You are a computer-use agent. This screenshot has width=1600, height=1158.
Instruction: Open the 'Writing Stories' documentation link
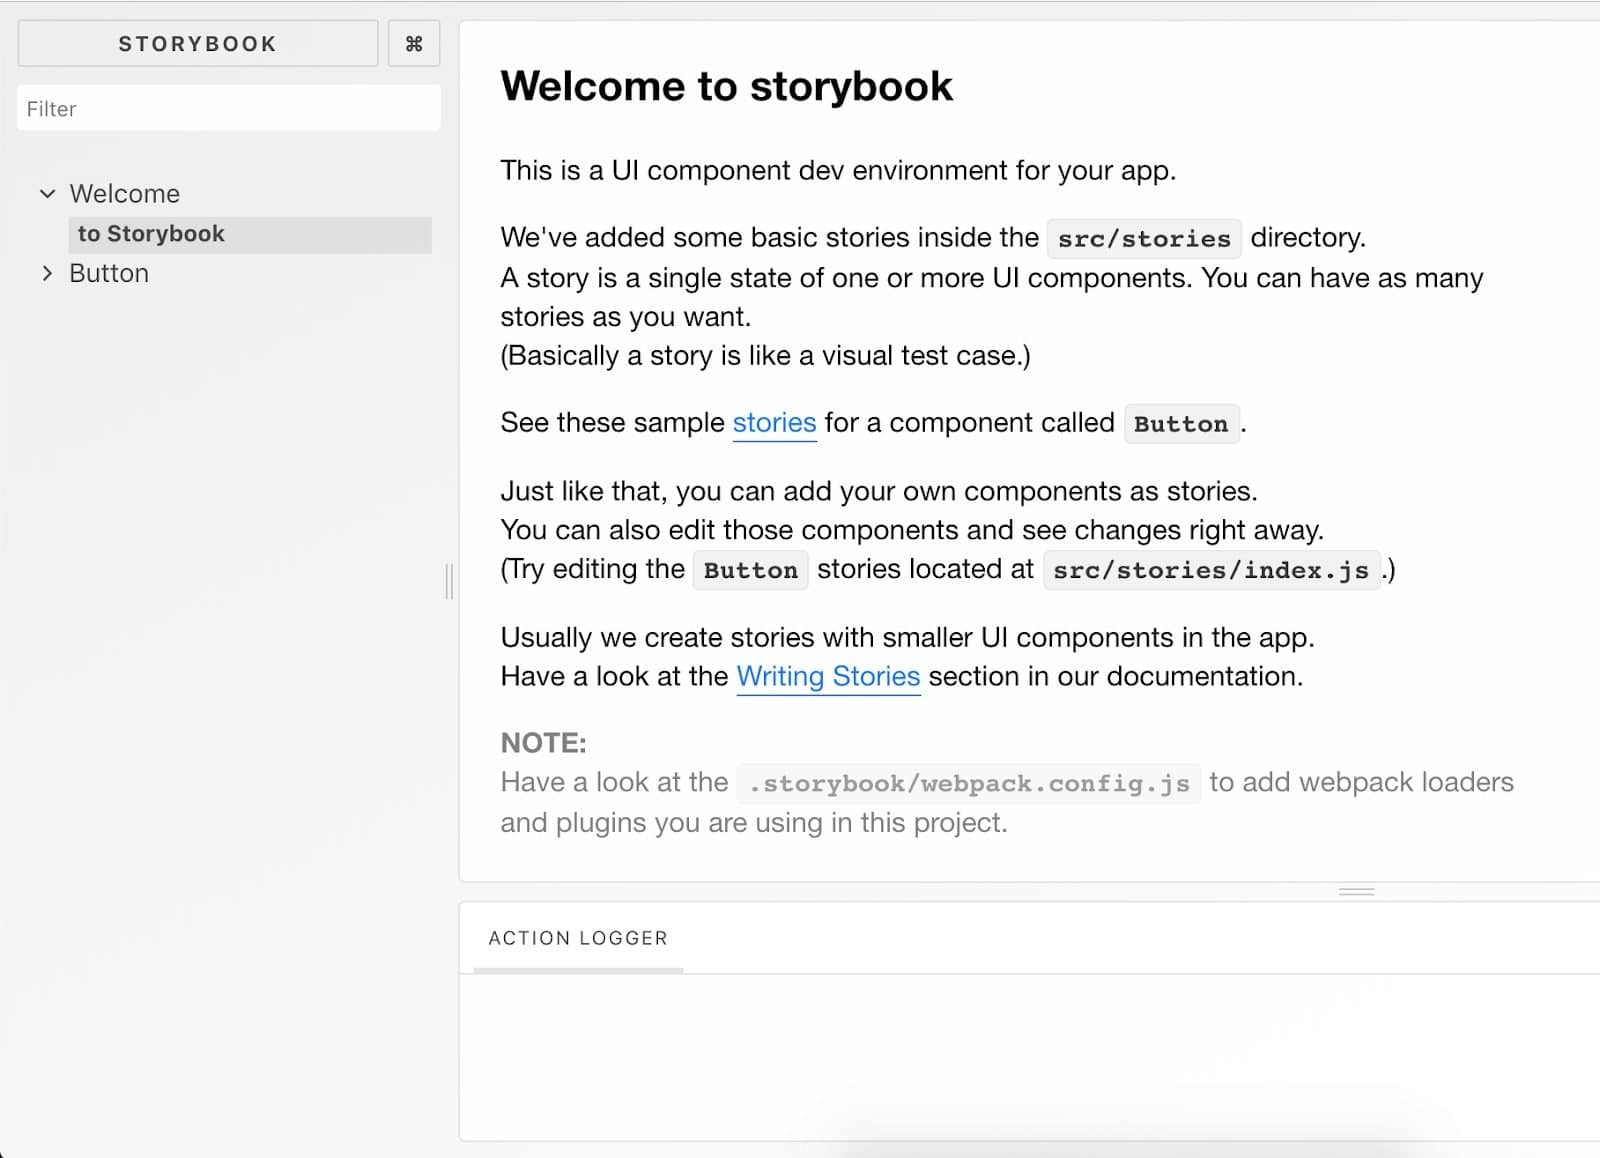point(827,676)
